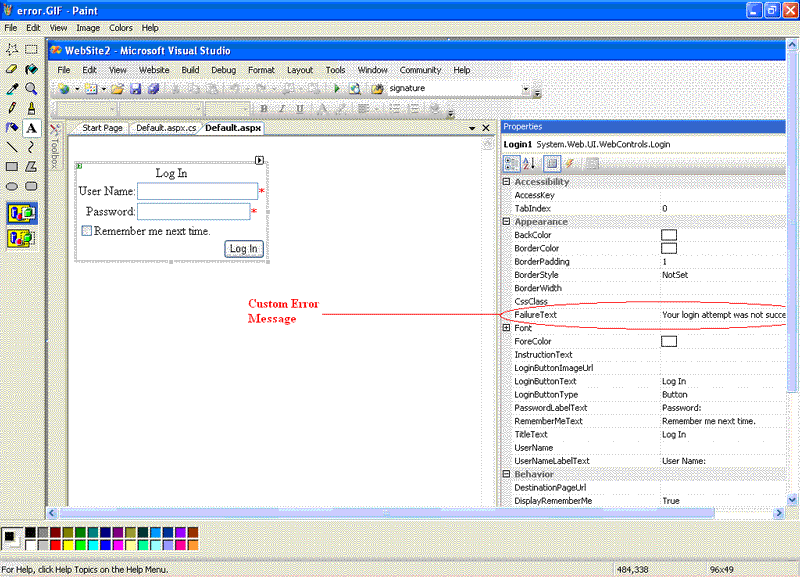
Task: Select the Free-Form Select tool in Paint
Action: click(12, 49)
